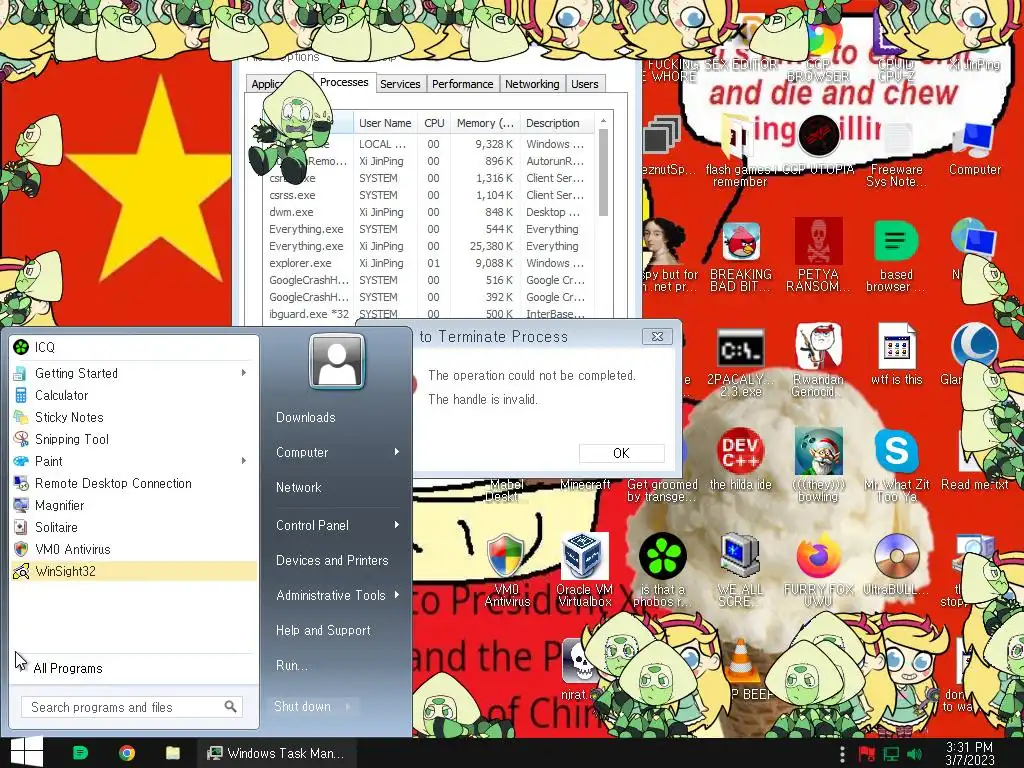Expand Paint recent files arrow
This screenshot has width=1024, height=768.
(244, 461)
